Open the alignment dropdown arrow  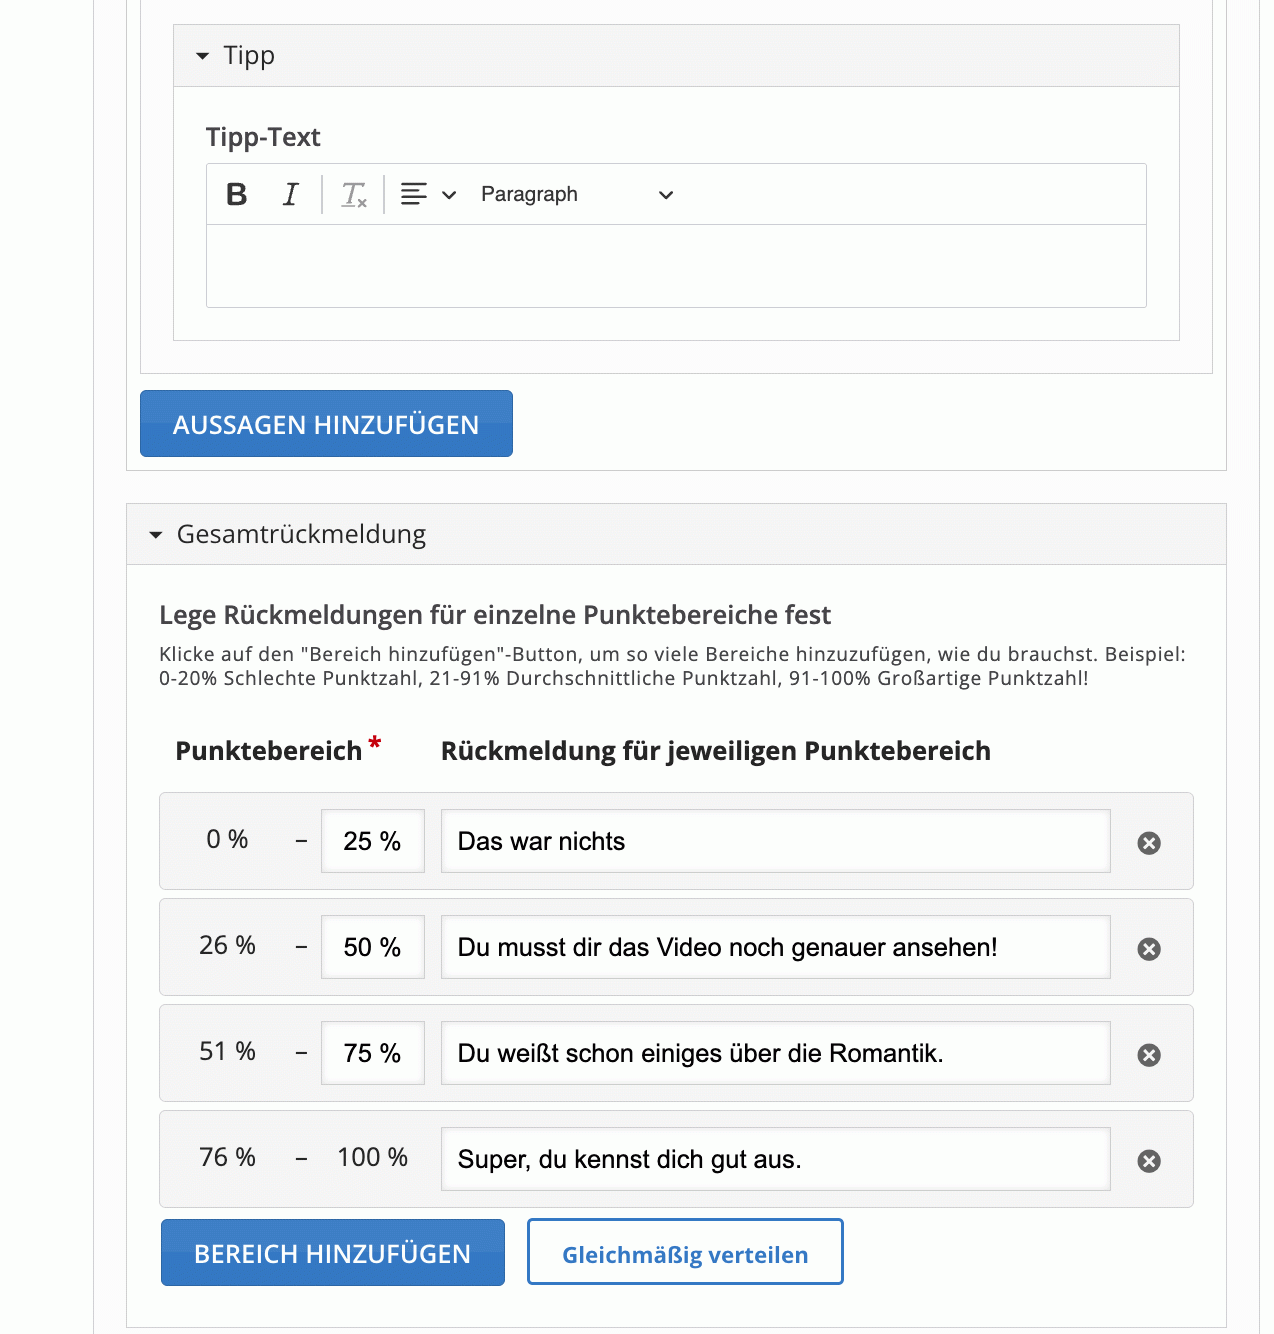point(449,195)
